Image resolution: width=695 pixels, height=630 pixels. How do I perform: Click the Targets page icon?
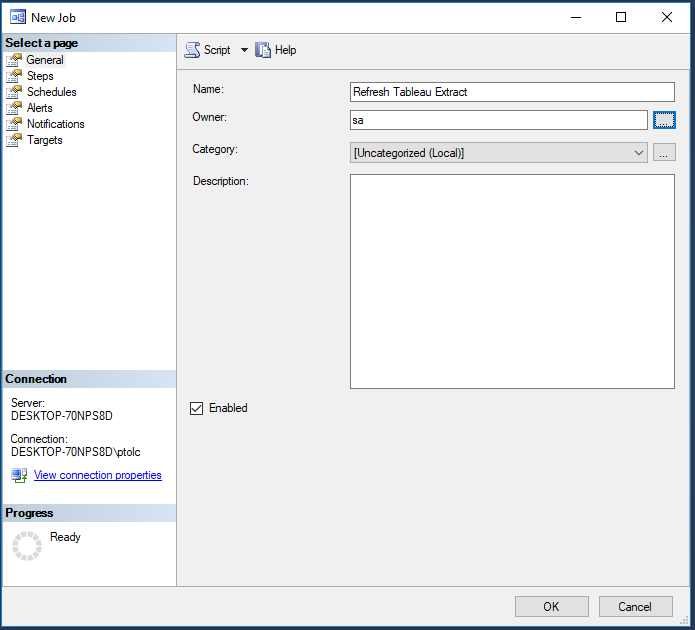(x=14, y=140)
